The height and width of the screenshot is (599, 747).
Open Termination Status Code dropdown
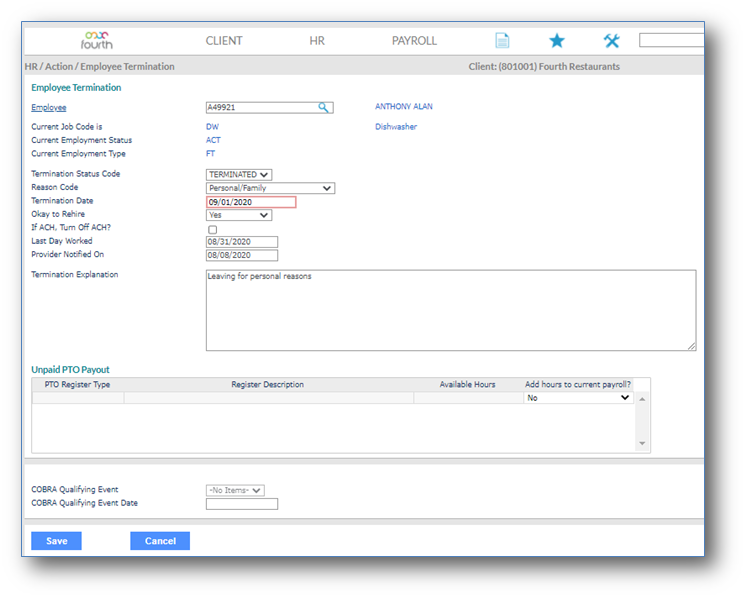tap(239, 174)
